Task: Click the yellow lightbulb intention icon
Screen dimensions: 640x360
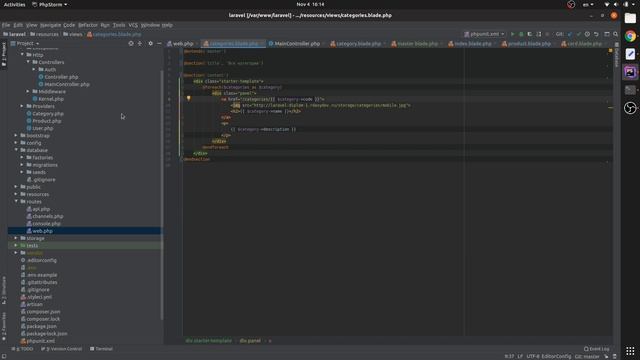Action: pyautogui.click(x=189, y=98)
